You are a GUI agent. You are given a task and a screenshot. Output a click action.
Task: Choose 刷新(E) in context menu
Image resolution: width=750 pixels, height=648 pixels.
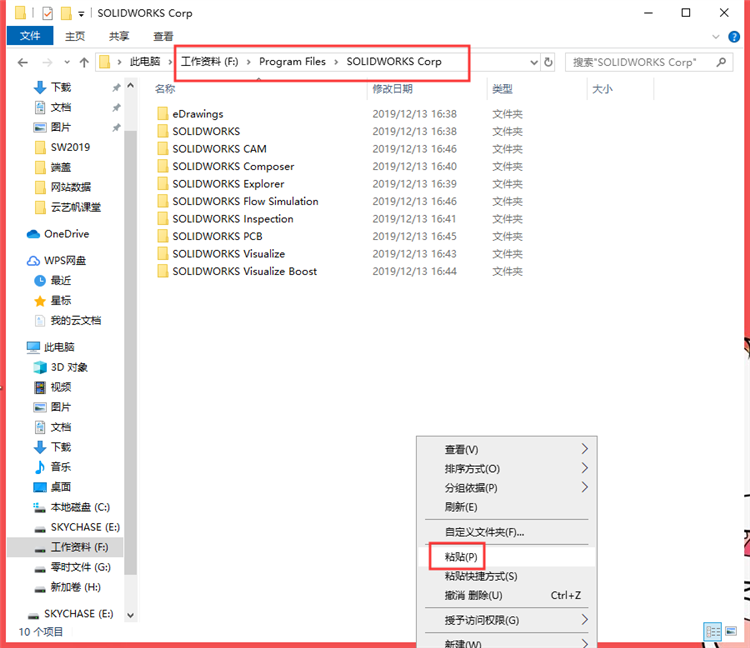click(x=507, y=507)
